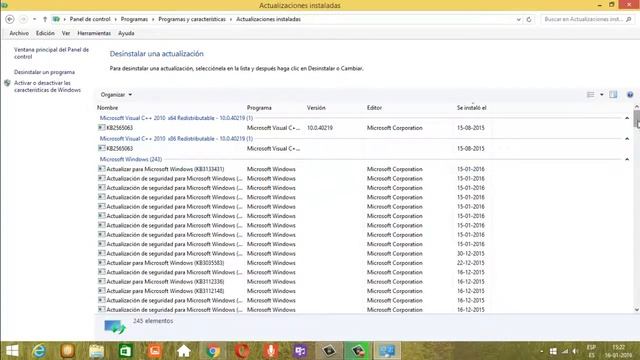Screen dimensions: 640x360
Task: Open the Organizar dropdown
Action: point(116,95)
